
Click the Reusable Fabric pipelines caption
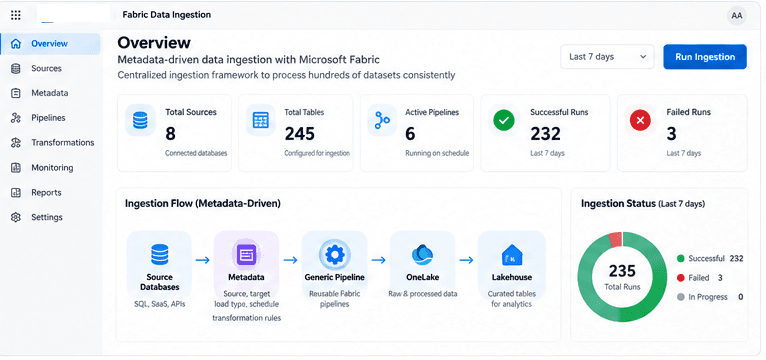[x=334, y=299]
